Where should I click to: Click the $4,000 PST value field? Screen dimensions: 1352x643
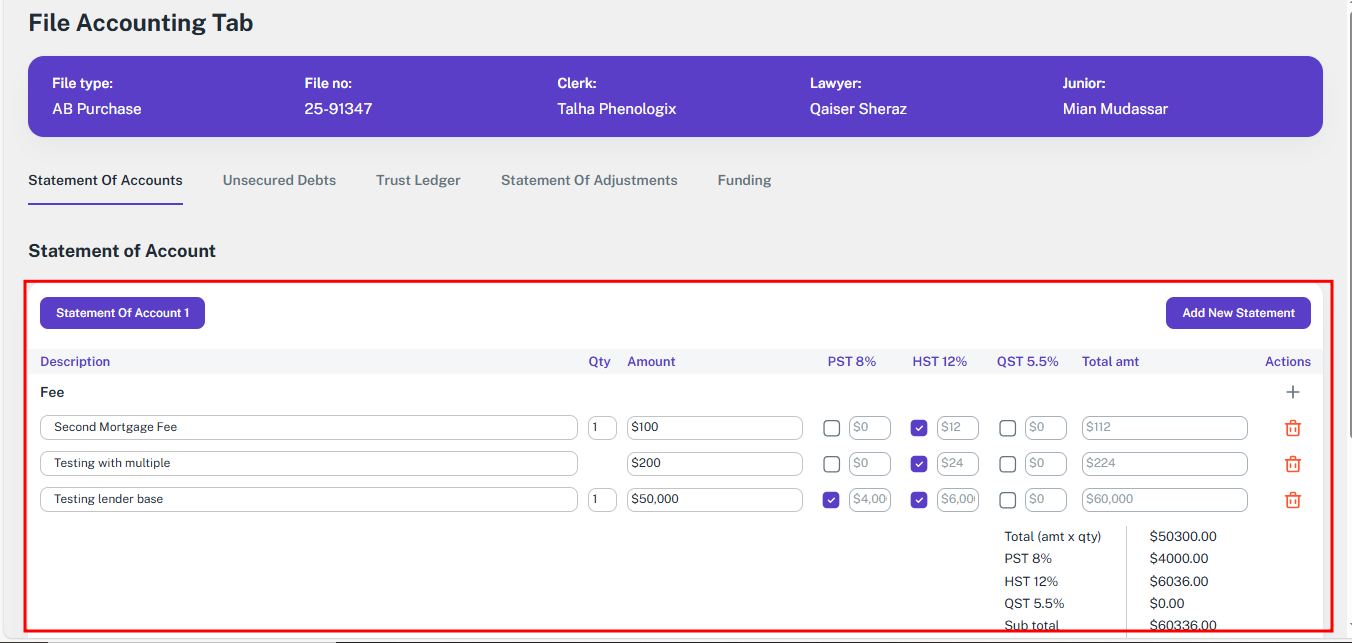click(x=870, y=500)
